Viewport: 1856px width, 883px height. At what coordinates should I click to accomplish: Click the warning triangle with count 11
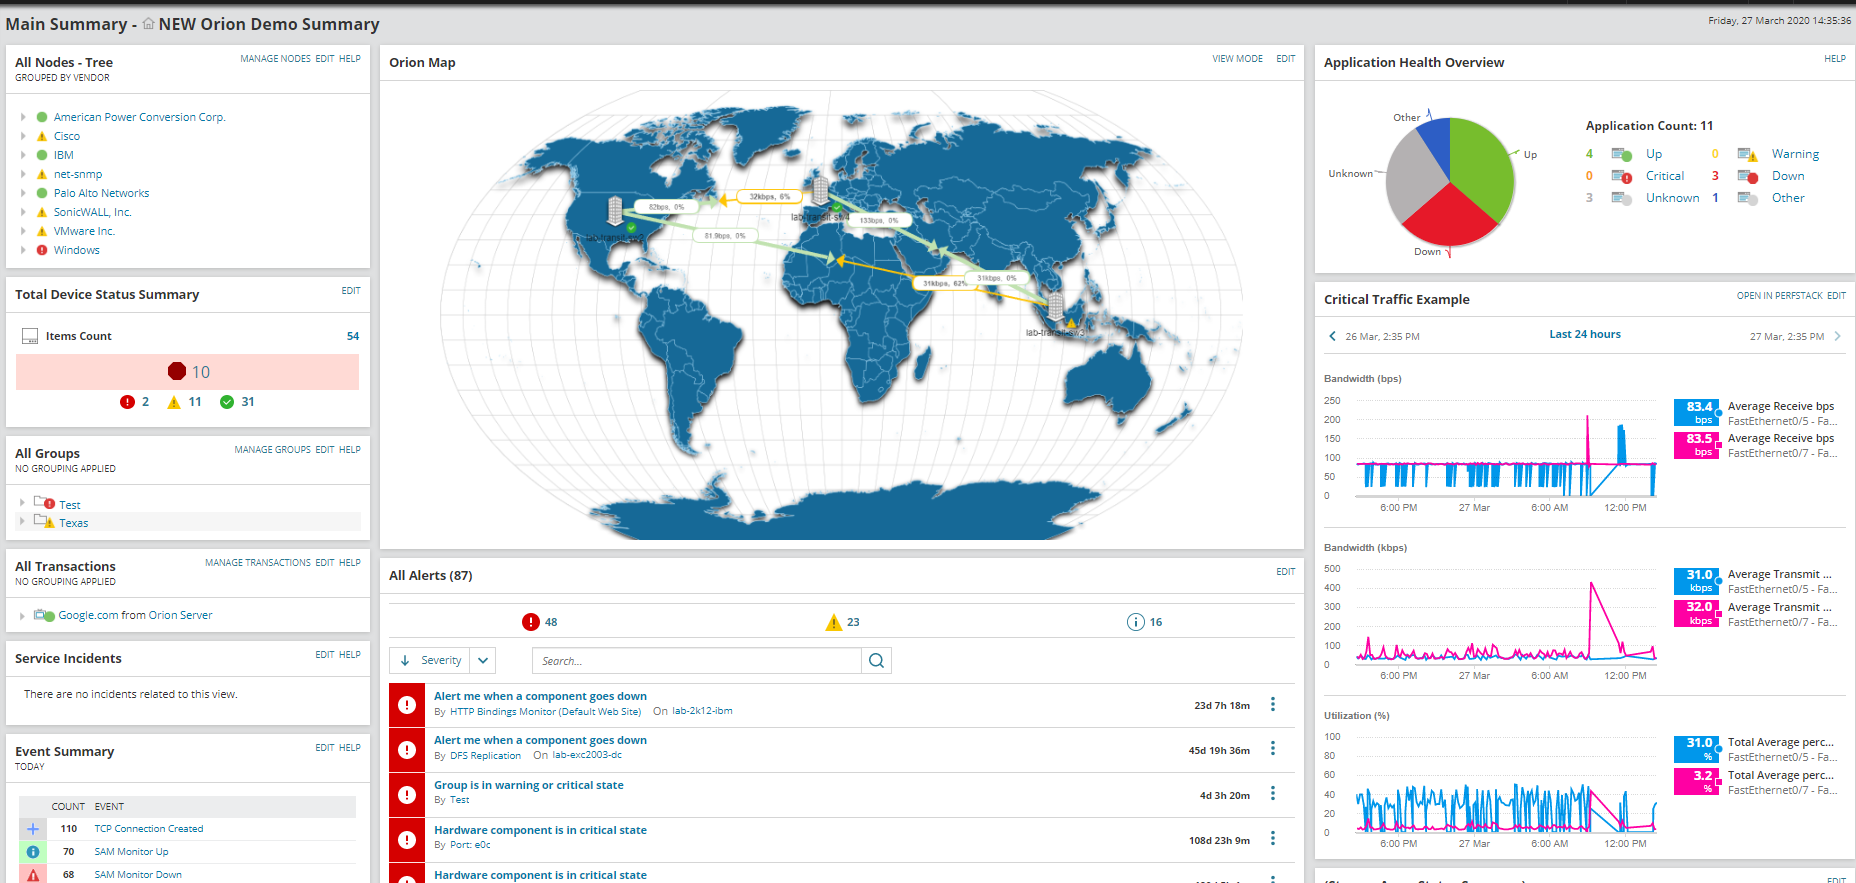(174, 402)
